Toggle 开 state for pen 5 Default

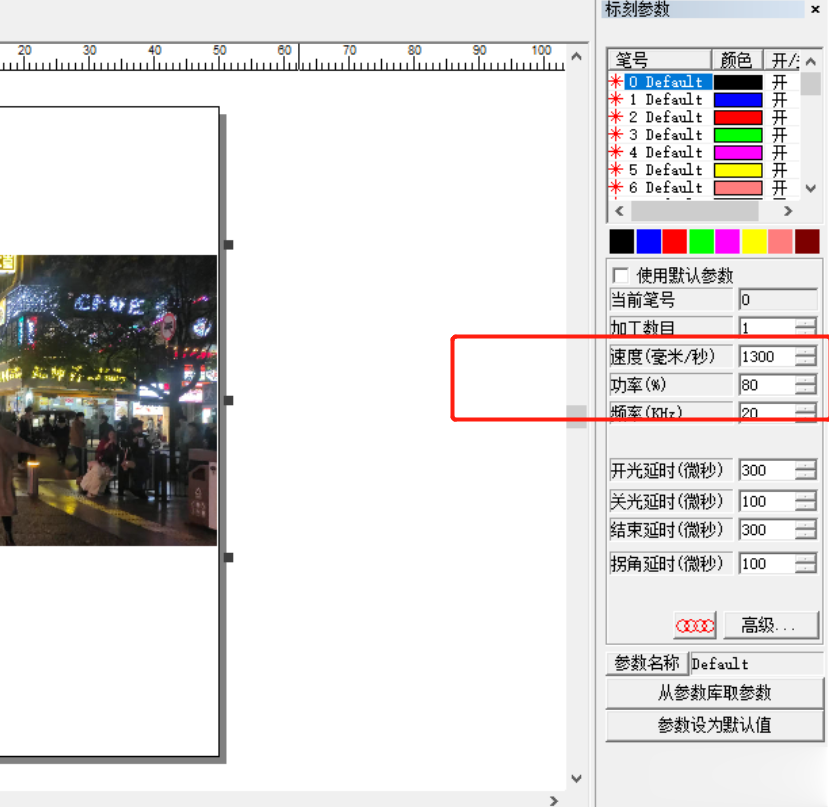tap(780, 170)
